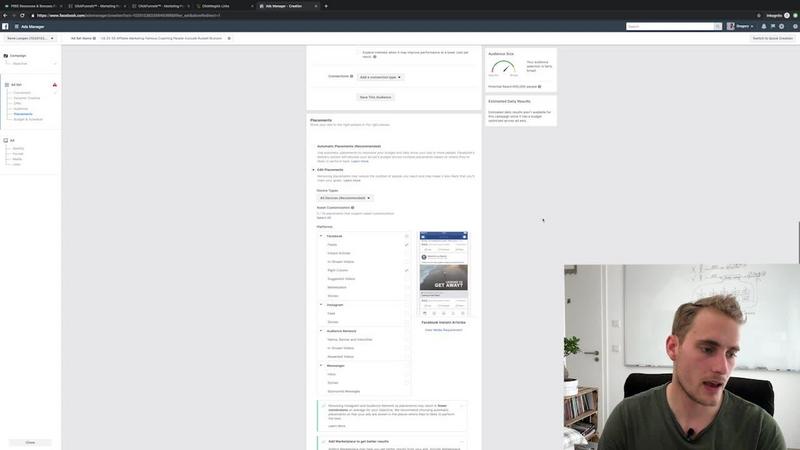The width and height of the screenshot is (800, 450).
Task: Click the Incognito icon in browser toolbar
Action: [x=787, y=15]
